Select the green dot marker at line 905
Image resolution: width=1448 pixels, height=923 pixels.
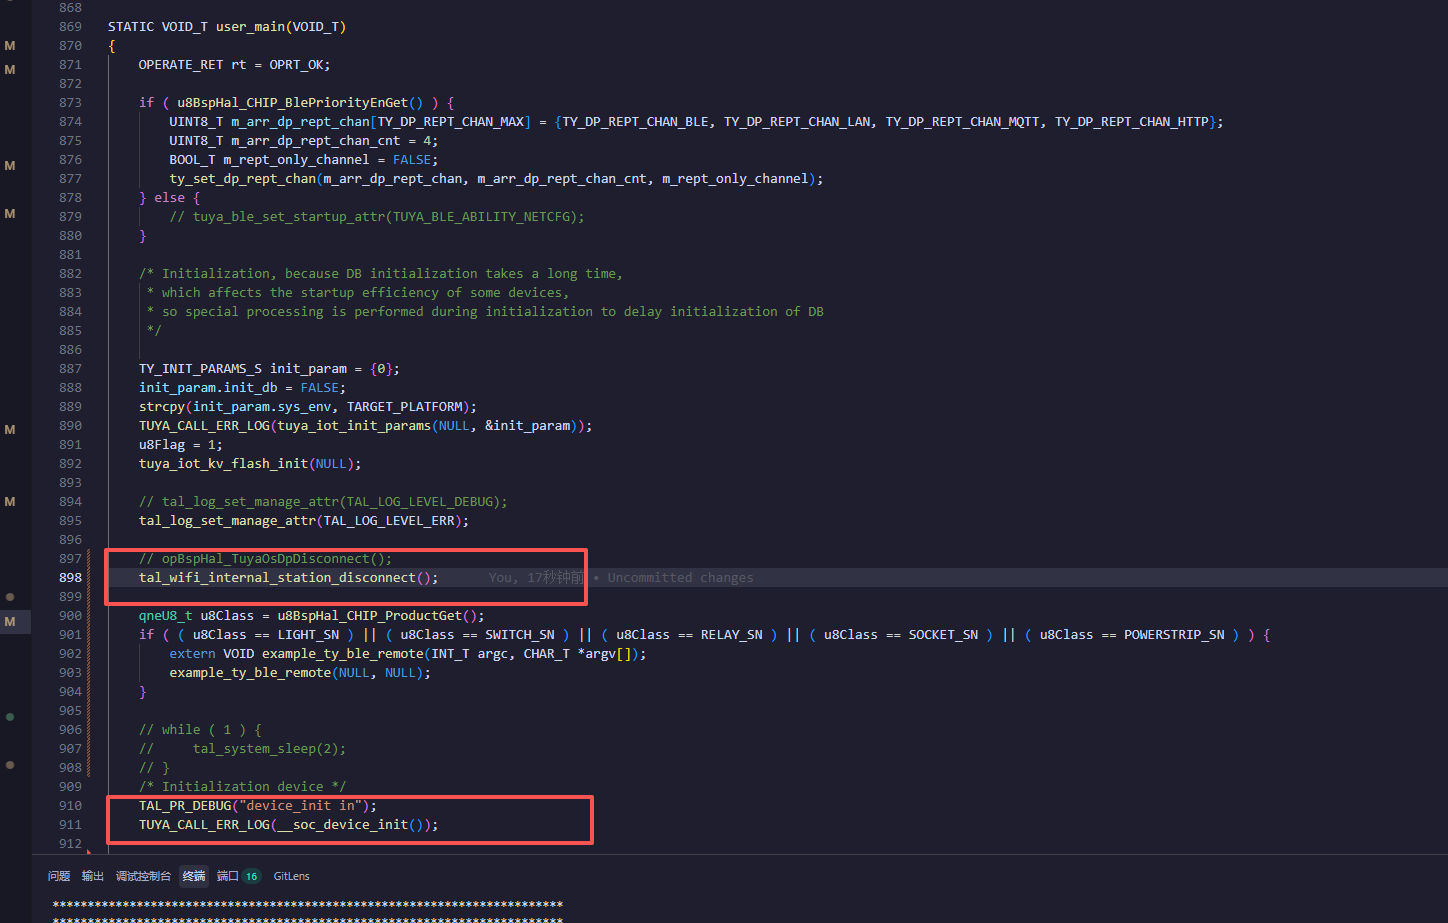[10, 717]
